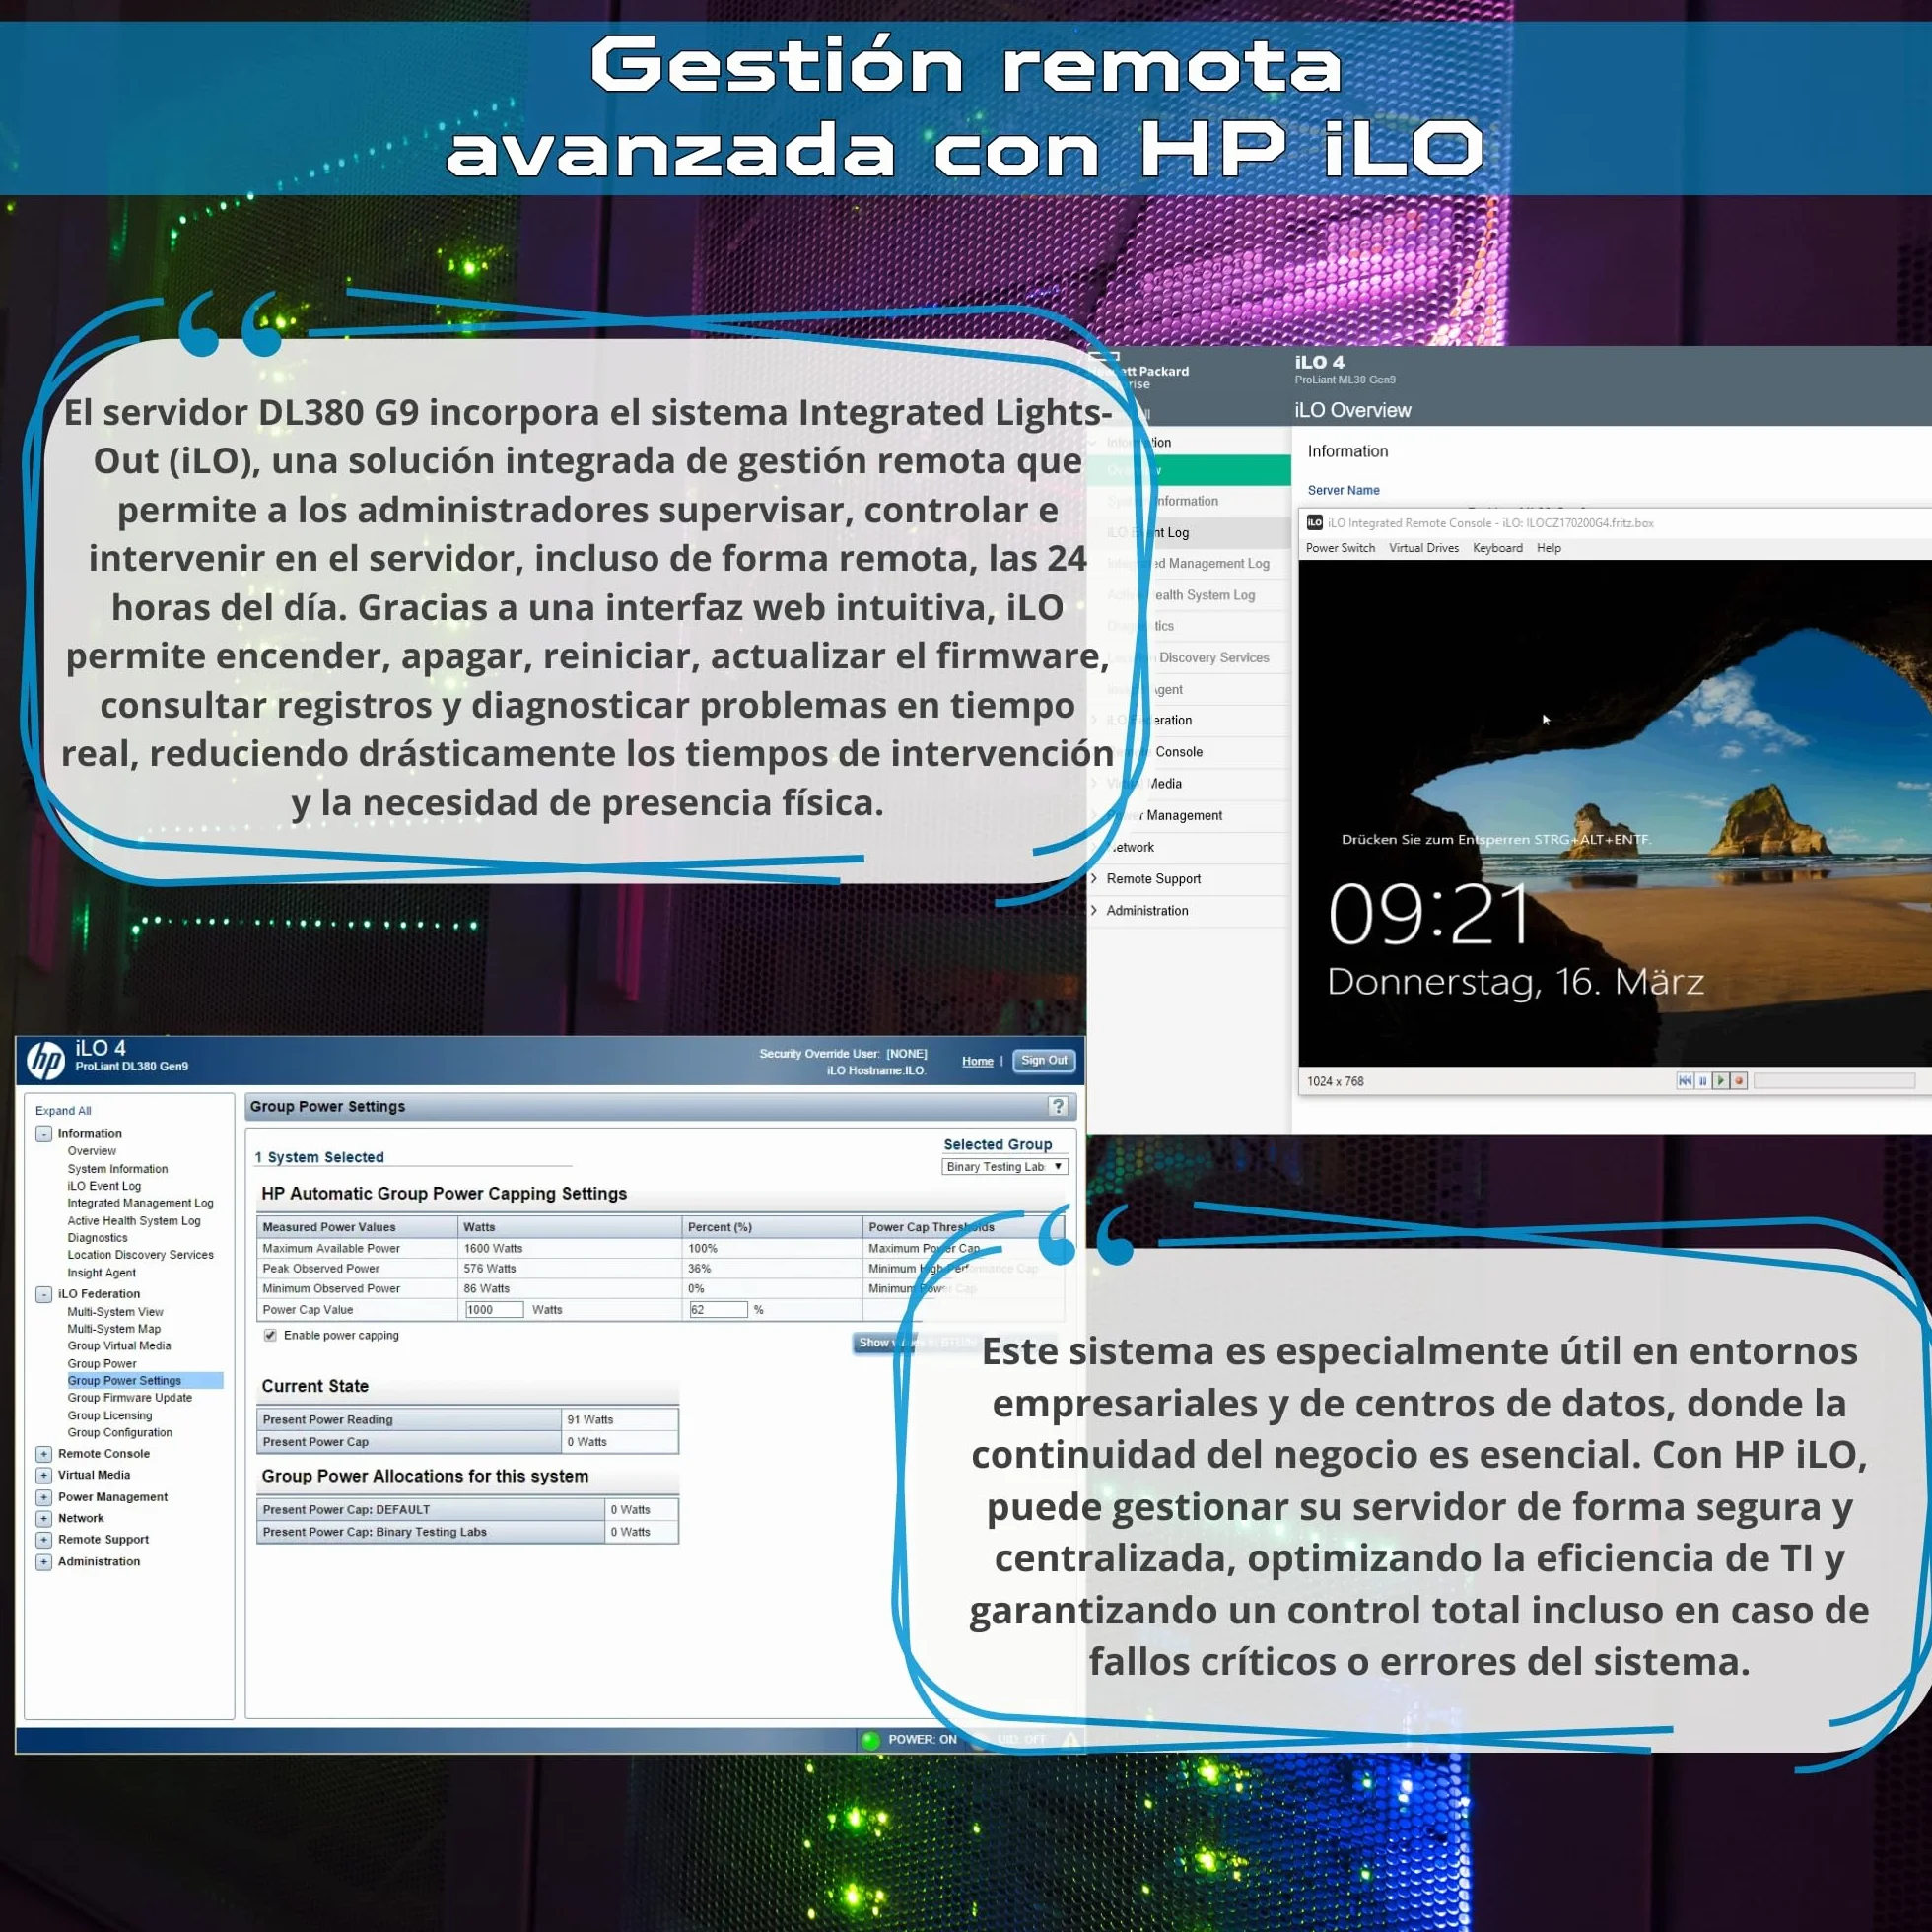Open the Virtual Drives menu in Remote Console
The width and height of the screenshot is (1932, 1932).
pyautogui.click(x=1423, y=548)
